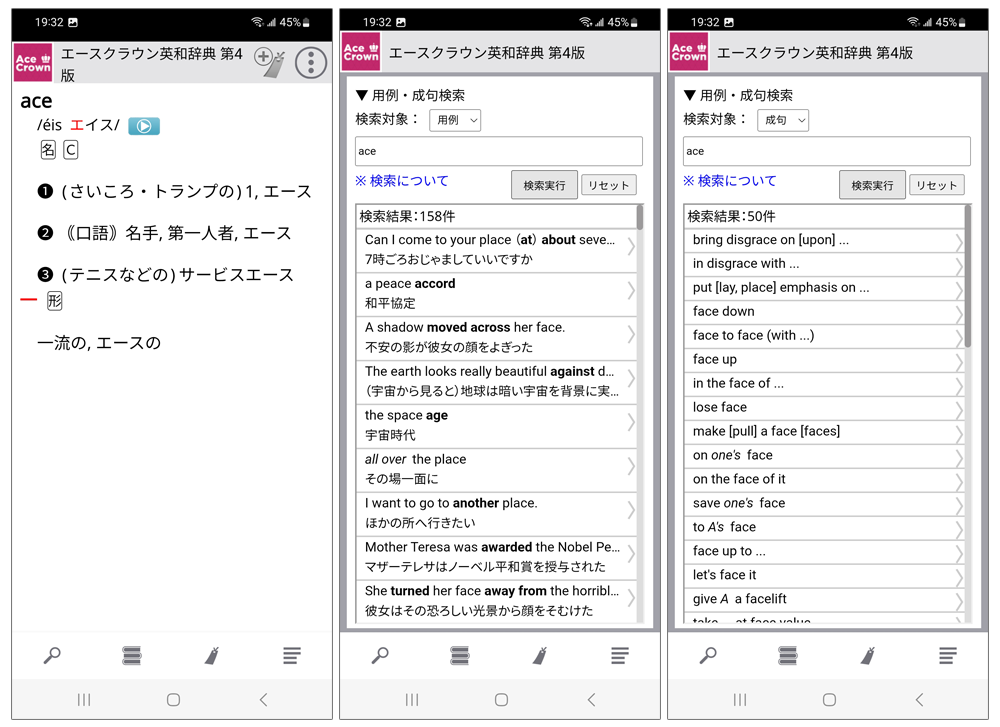Tap the highlighter icon in the 用例 search screen's bottom bar
1000x727 pixels.
[x=540, y=655]
